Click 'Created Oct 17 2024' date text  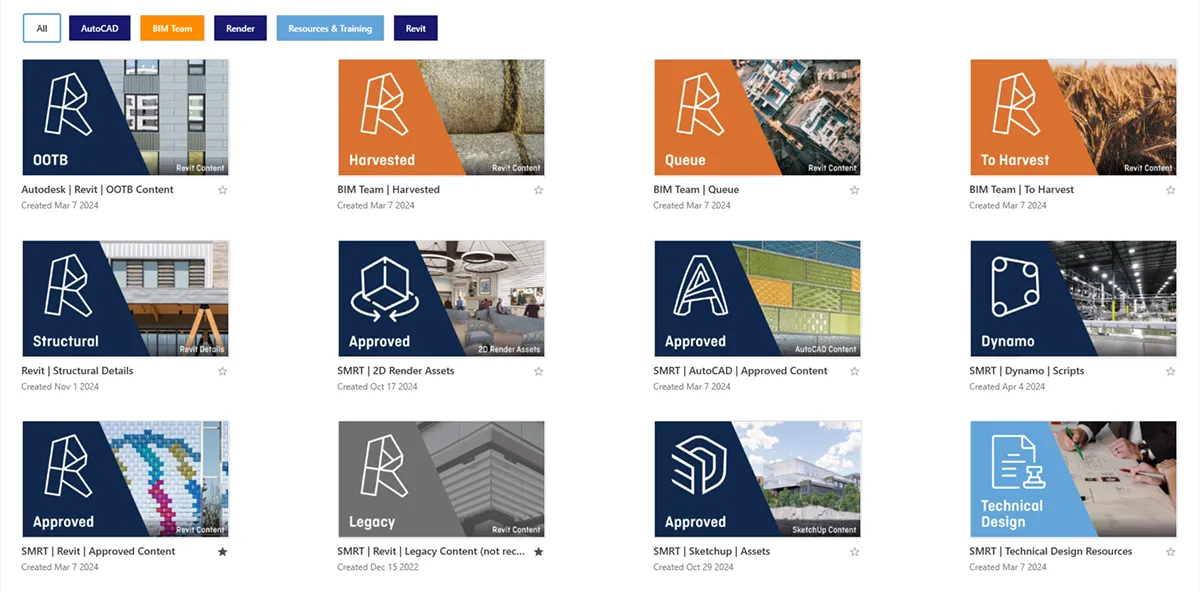pyautogui.click(x=378, y=387)
